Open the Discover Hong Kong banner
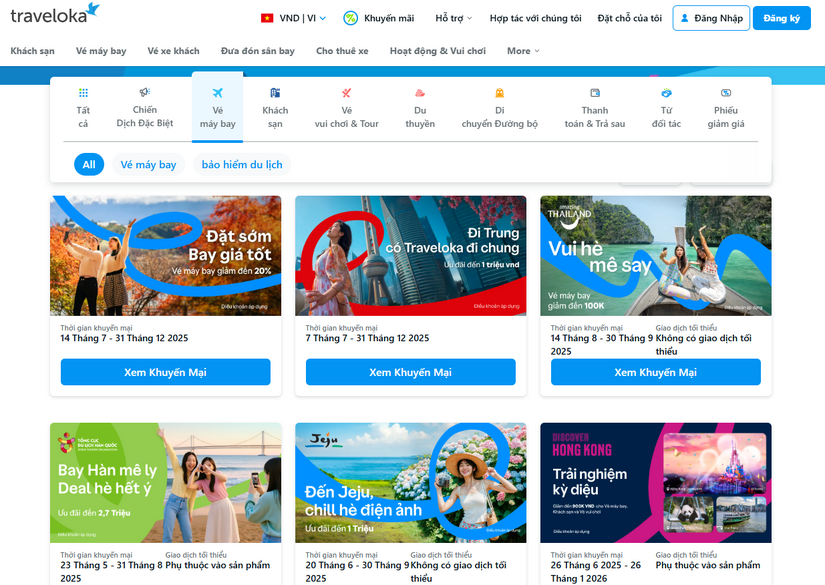 click(x=656, y=482)
